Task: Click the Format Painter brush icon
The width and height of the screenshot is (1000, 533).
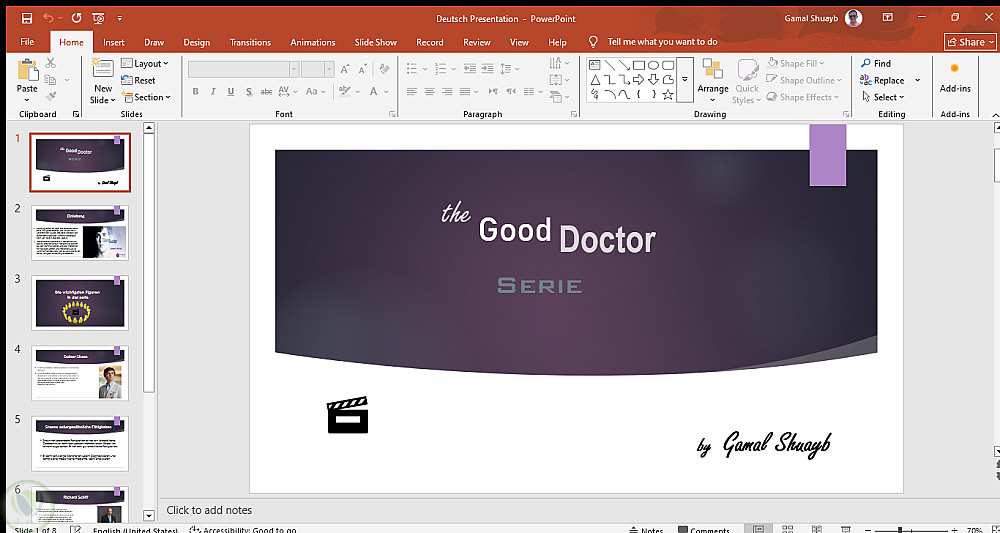Action: coord(50,97)
